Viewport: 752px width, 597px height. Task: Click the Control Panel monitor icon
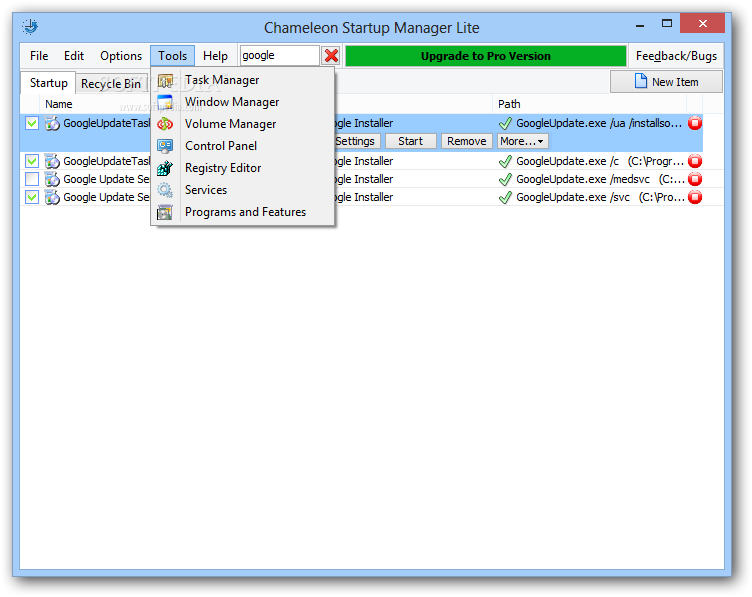click(x=165, y=146)
